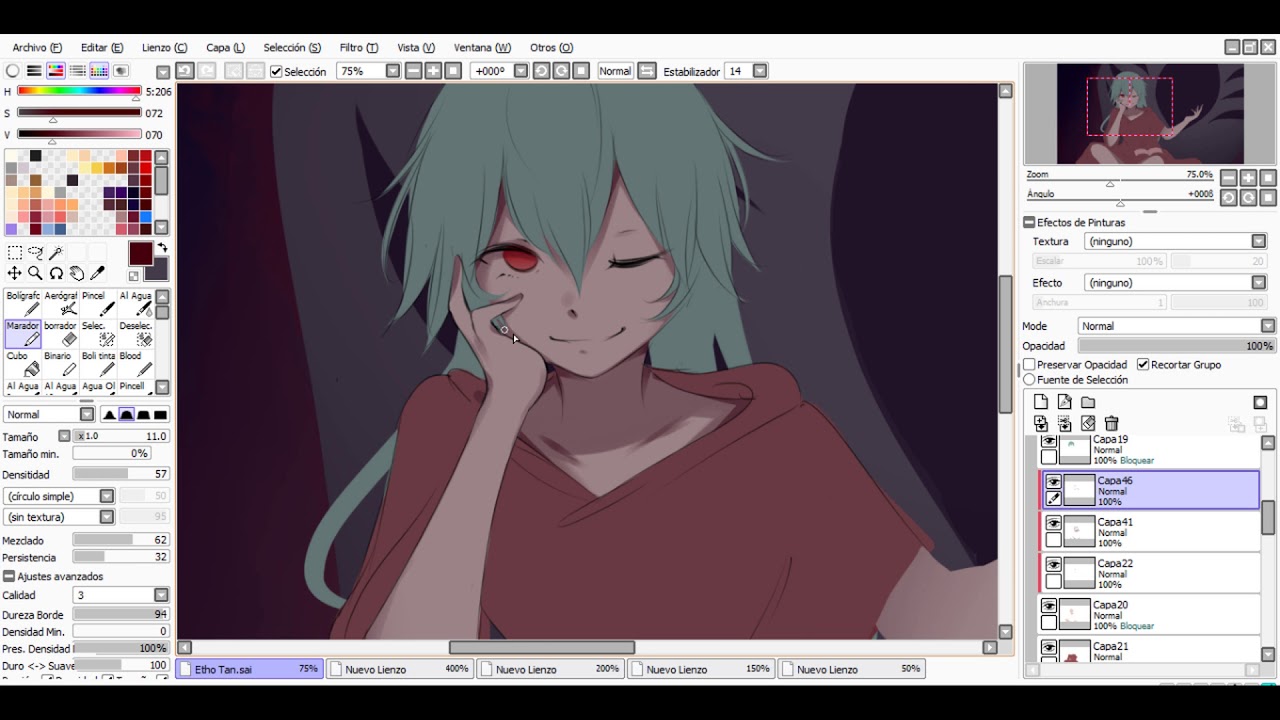Select the lasso selection tool
Image resolution: width=1280 pixels, height=720 pixels.
(x=36, y=253)
